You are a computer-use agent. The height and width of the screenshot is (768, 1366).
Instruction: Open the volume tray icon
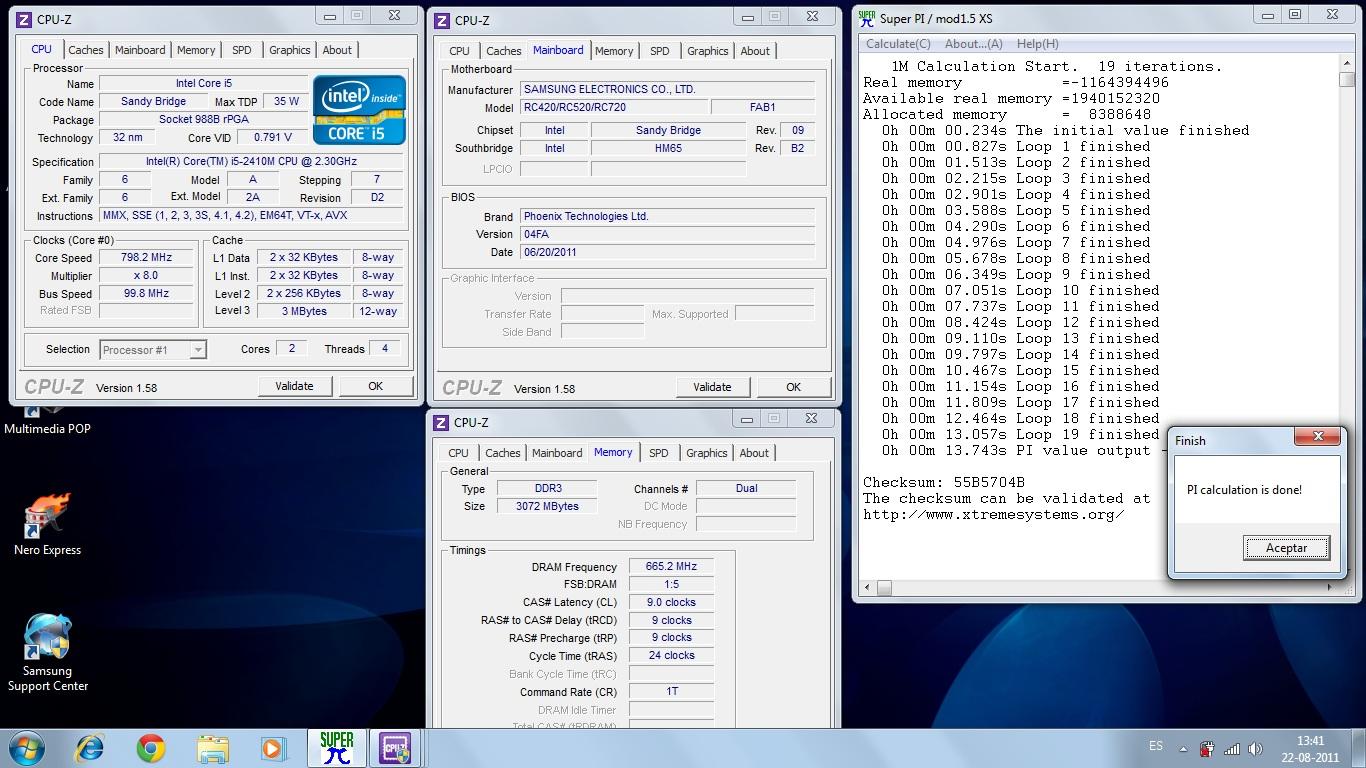pos(1256,749)
